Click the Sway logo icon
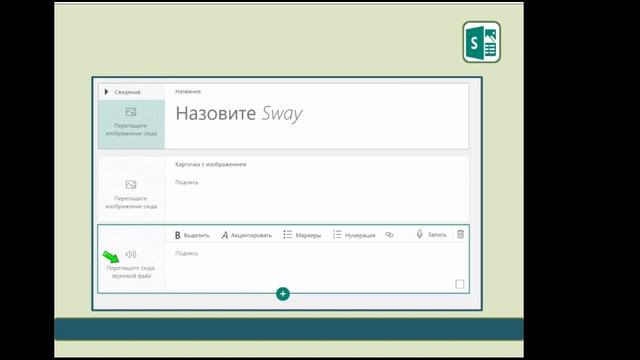 (x=482, y=42)
